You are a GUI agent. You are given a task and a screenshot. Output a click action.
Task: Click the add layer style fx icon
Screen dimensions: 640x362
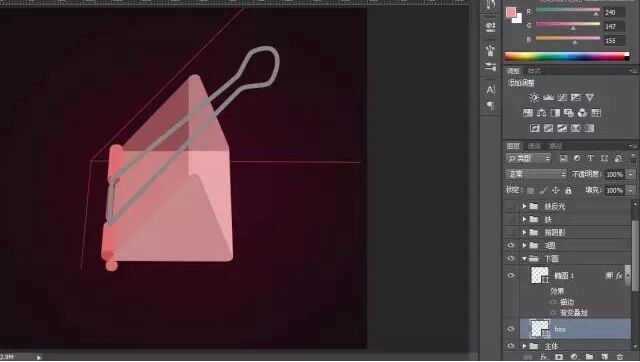tap(543, 357)
